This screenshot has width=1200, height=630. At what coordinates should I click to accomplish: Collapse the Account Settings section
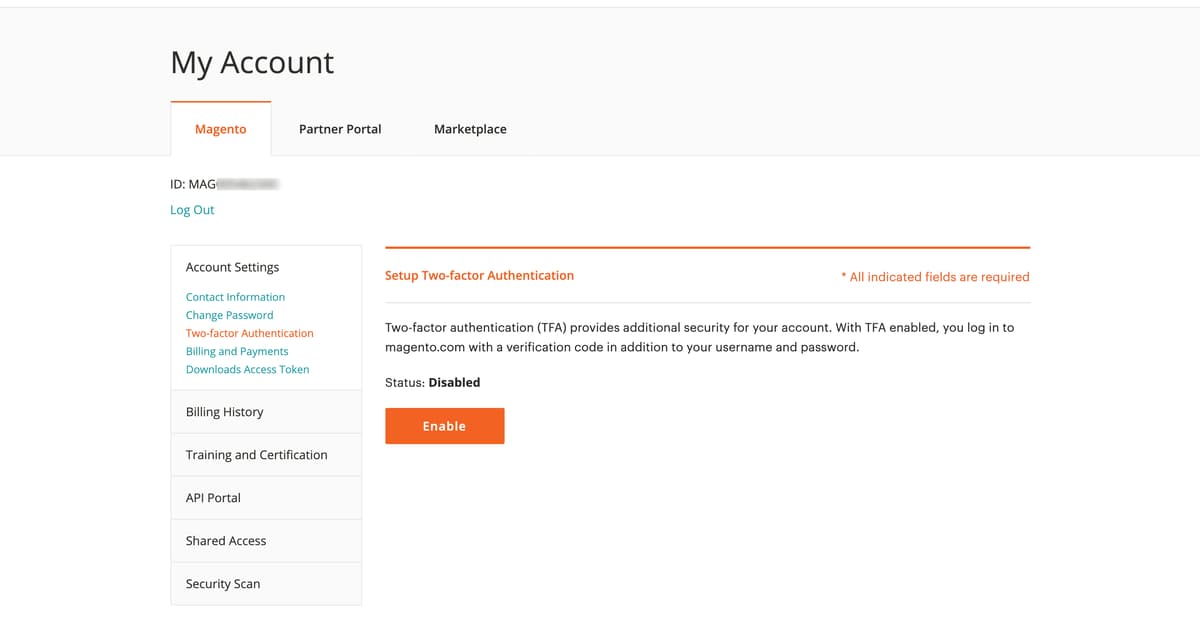pos(232,267)
